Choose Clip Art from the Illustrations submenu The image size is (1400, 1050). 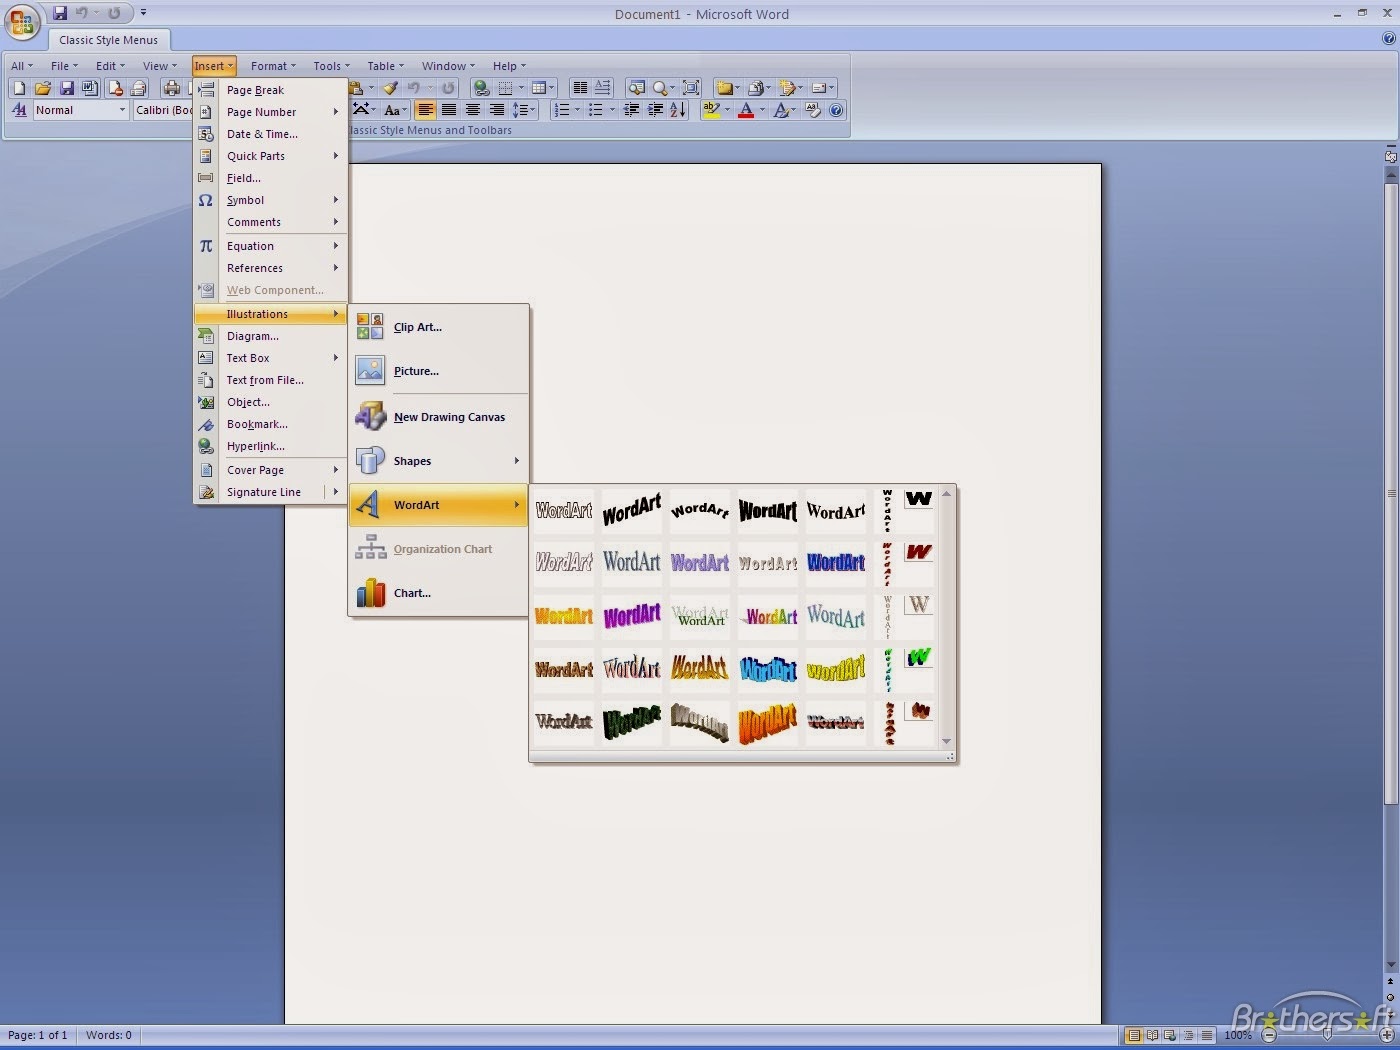click(x=438, y=327)
